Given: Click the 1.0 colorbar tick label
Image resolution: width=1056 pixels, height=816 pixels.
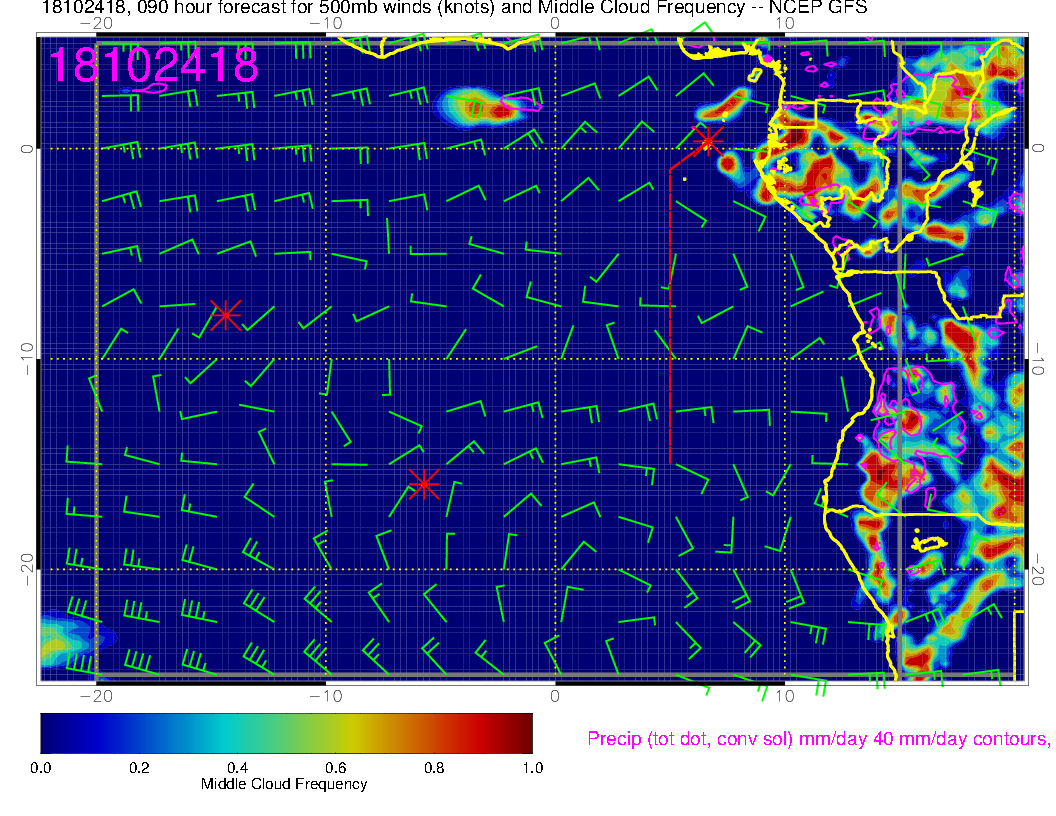Looking at the screenshot, I should click(x=533, y=768).
